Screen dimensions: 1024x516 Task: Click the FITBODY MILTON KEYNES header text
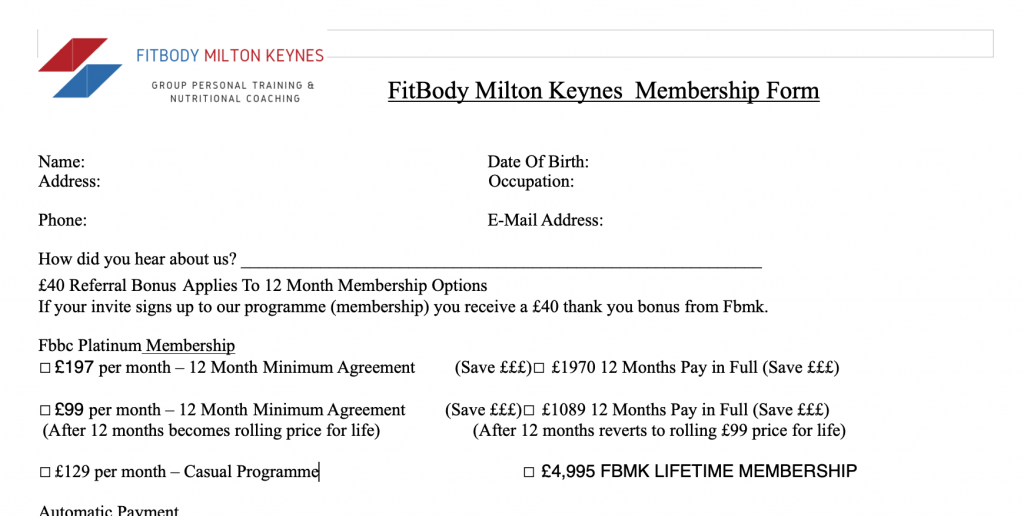coord(230,56)
